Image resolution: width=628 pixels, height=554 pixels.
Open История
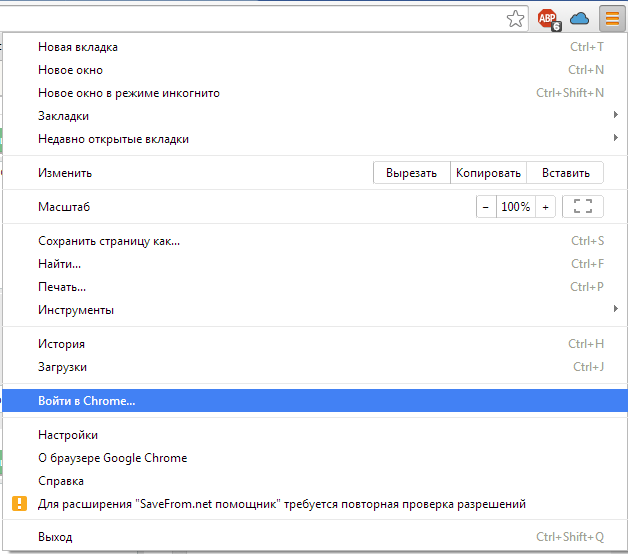(315, 344)
